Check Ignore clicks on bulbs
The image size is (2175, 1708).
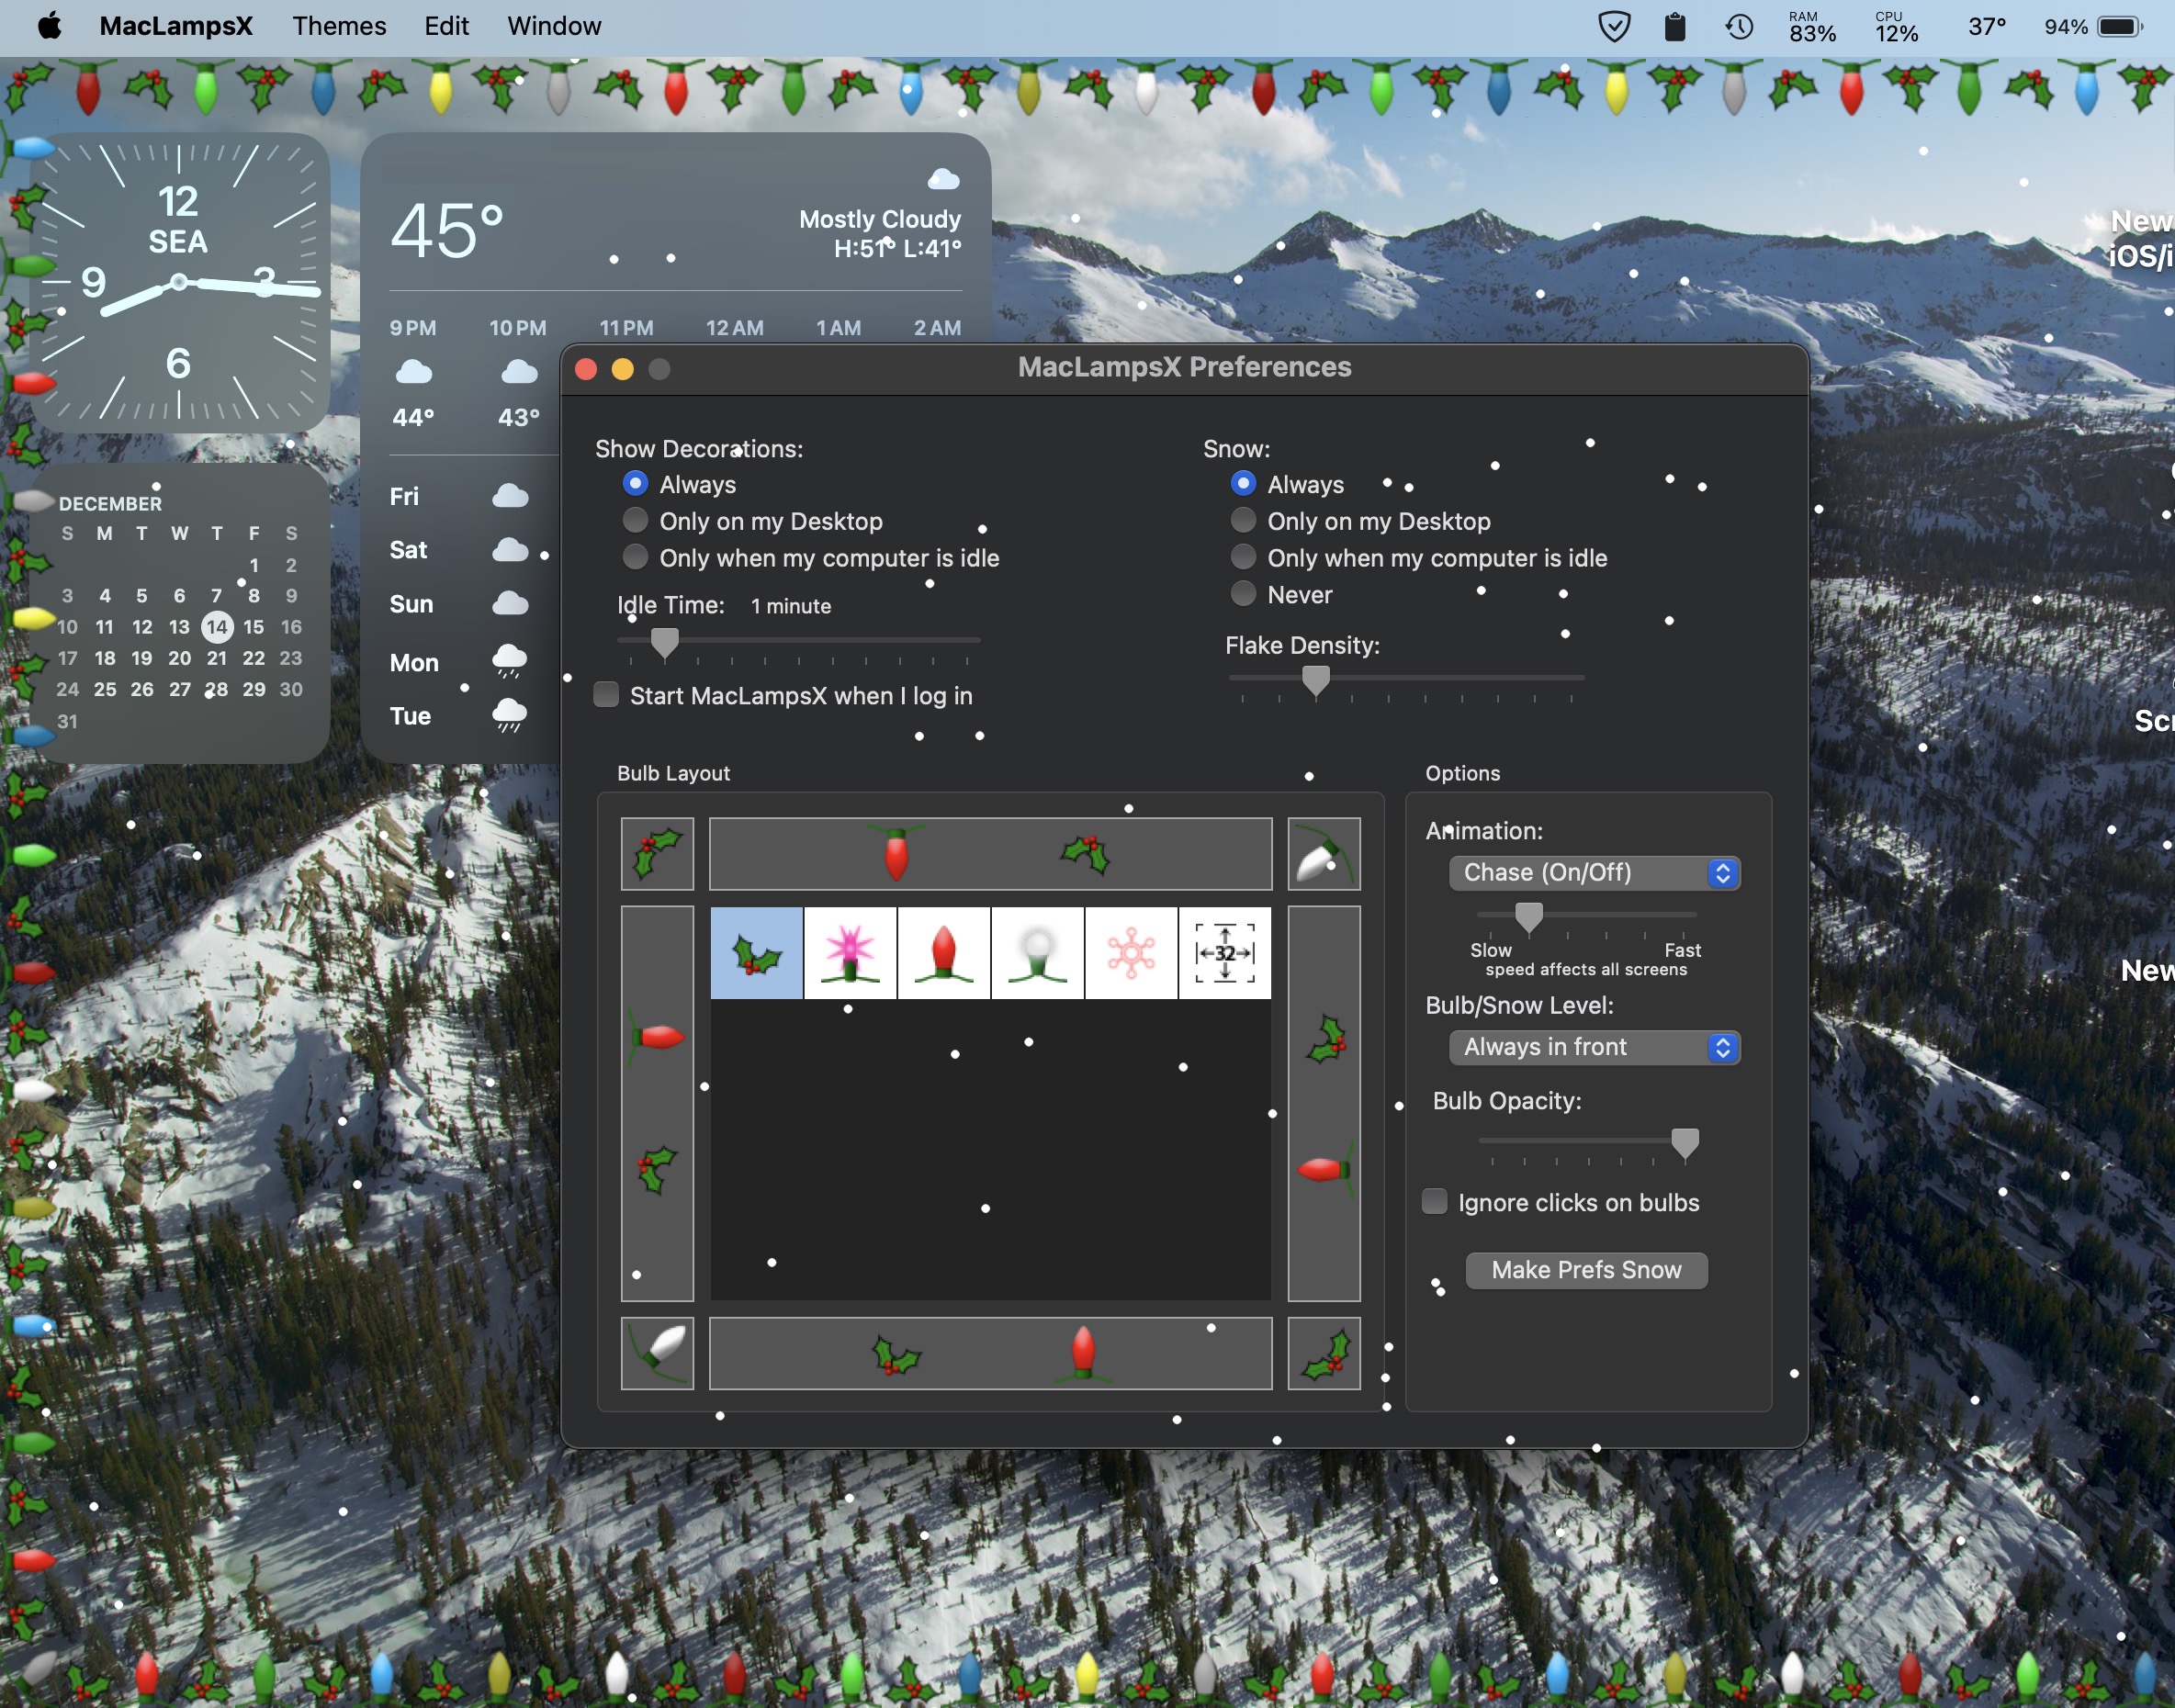[1434, 1201]
